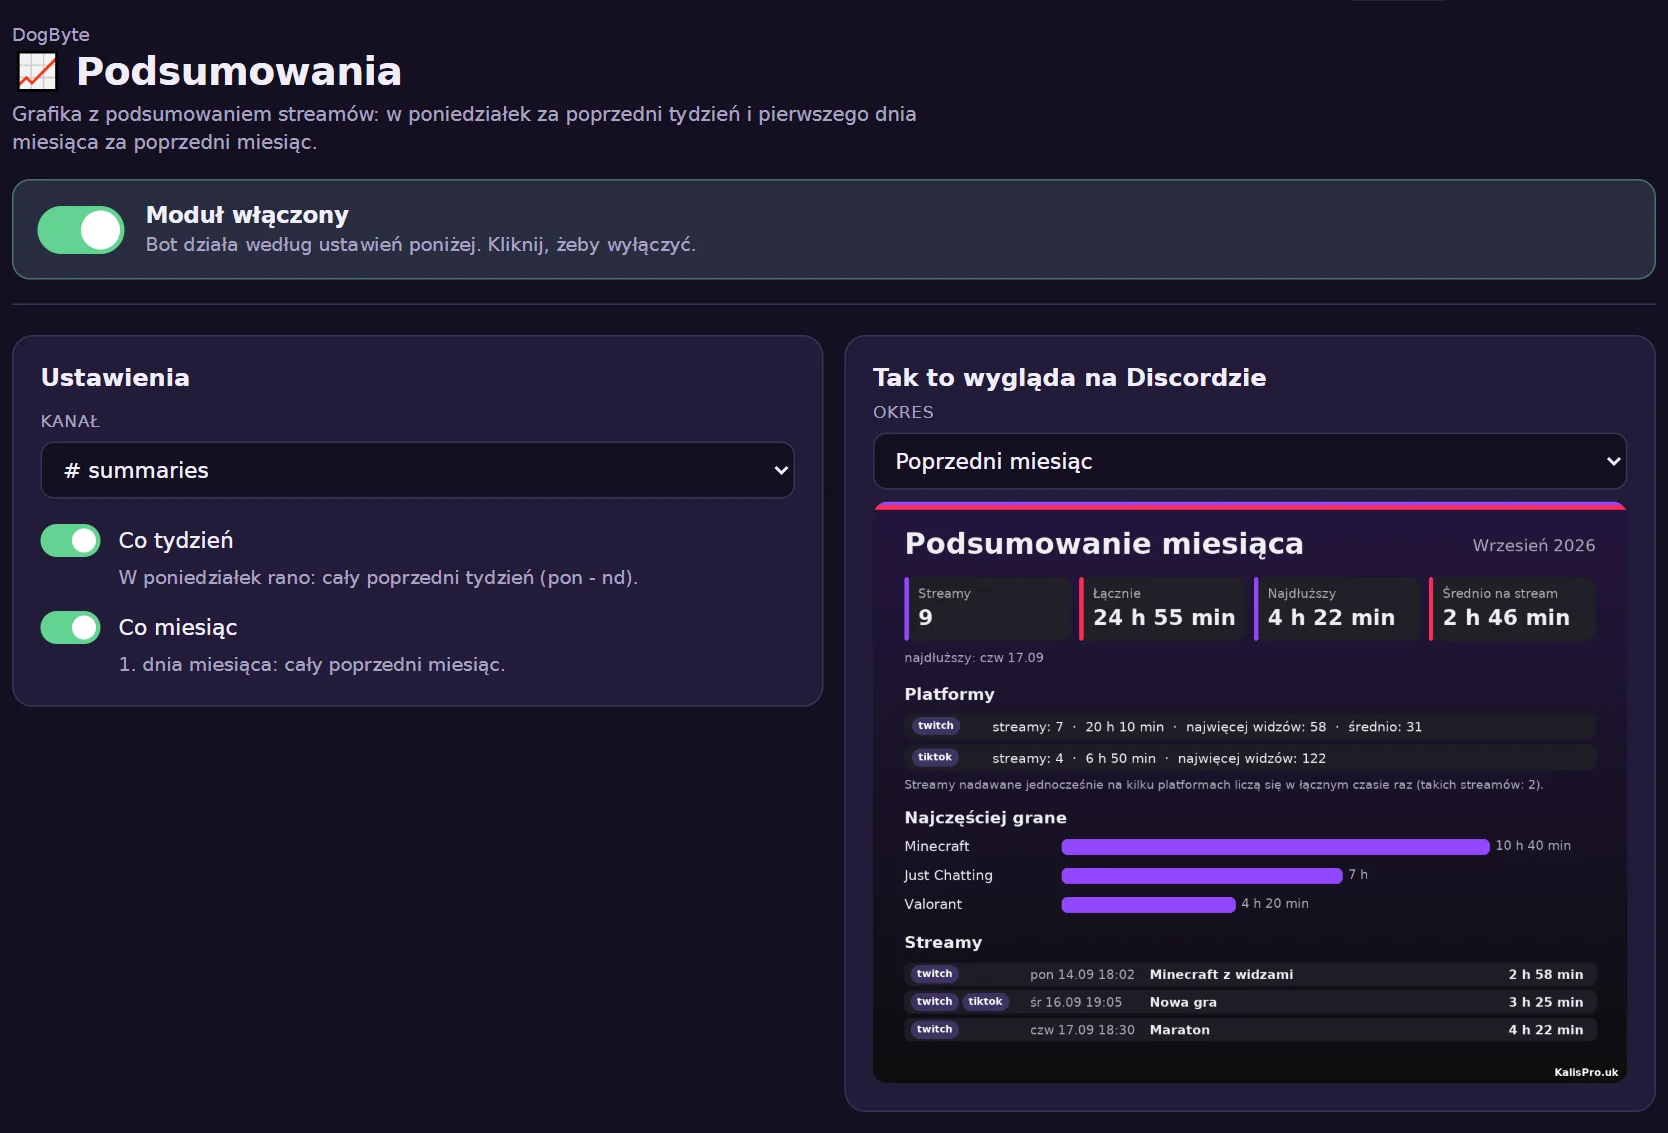Click the Najdłuższy 4 h 22 min card
This screenshot has height=1133, width=1668.
[x=1337, y=608]
